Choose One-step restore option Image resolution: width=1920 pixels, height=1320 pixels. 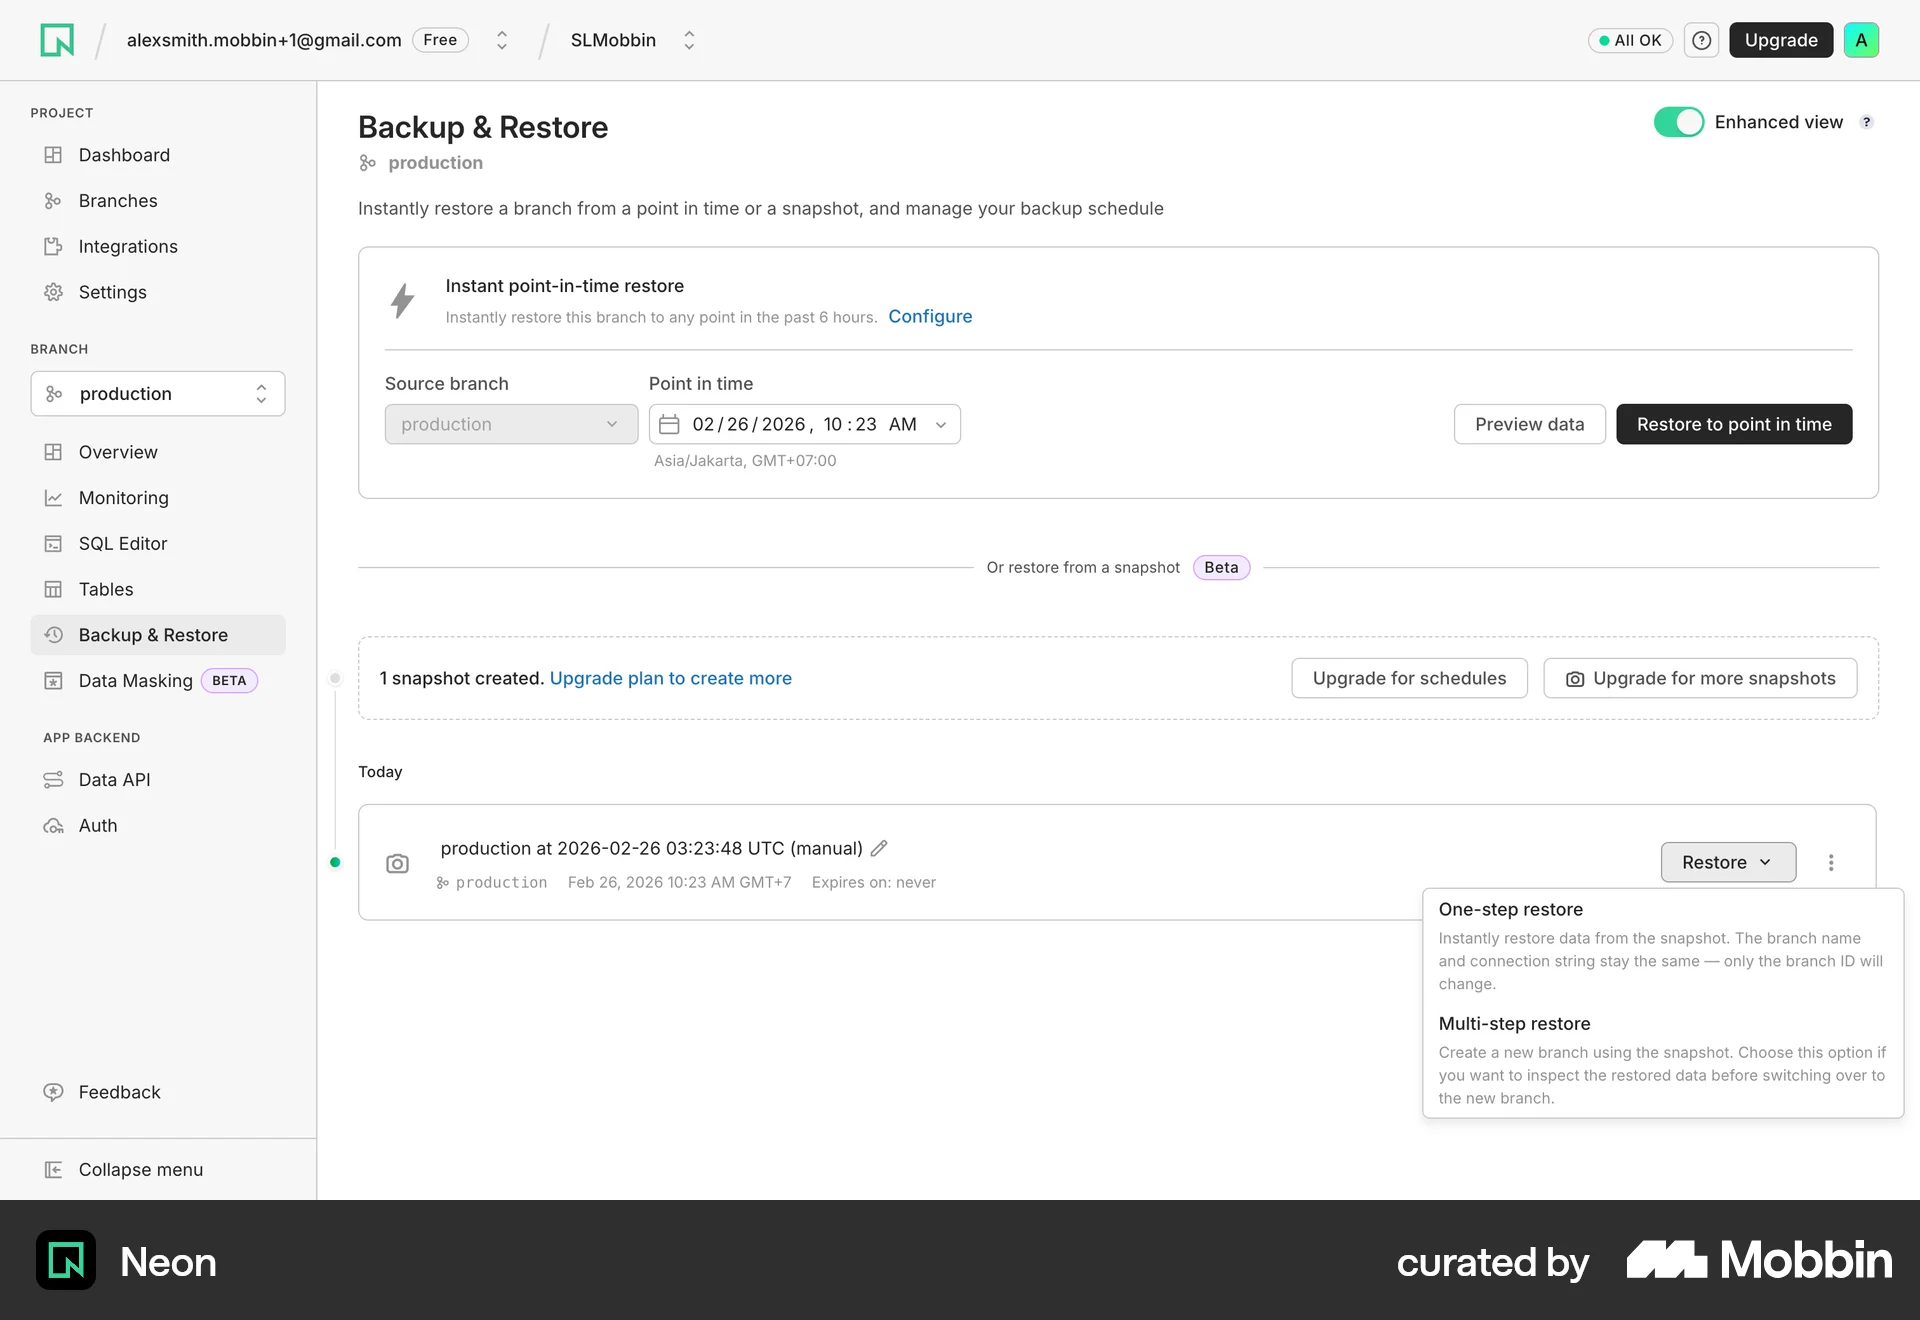(1663, 946)
